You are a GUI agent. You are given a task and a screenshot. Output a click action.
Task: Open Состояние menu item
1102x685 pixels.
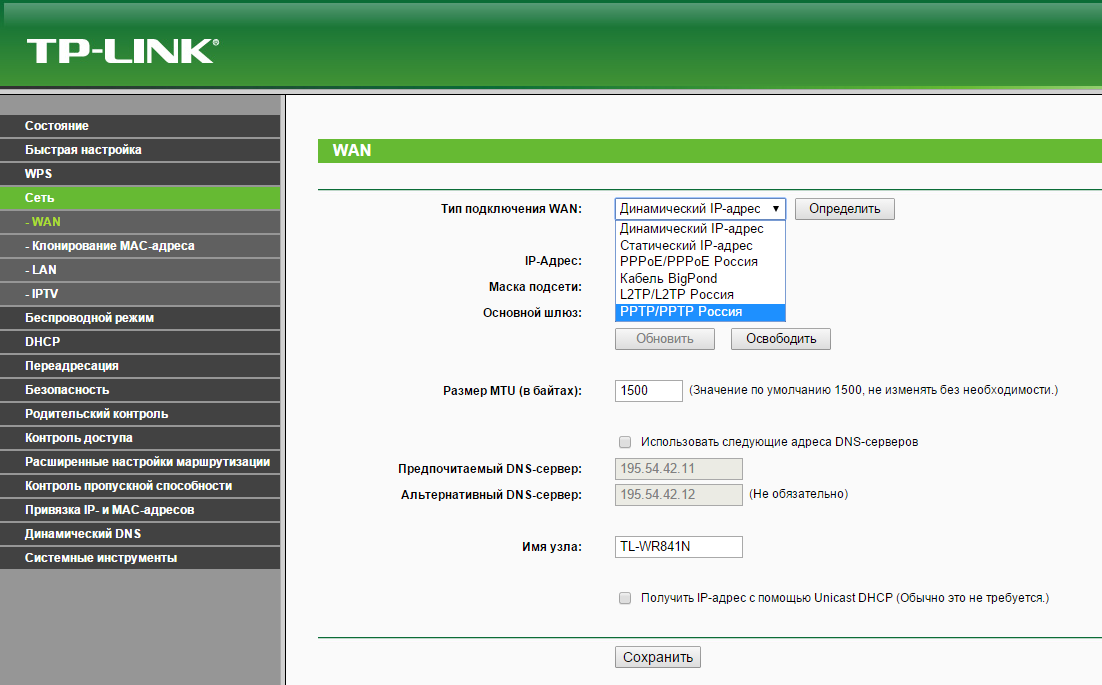pyautogui.click(x=57, y=126)
